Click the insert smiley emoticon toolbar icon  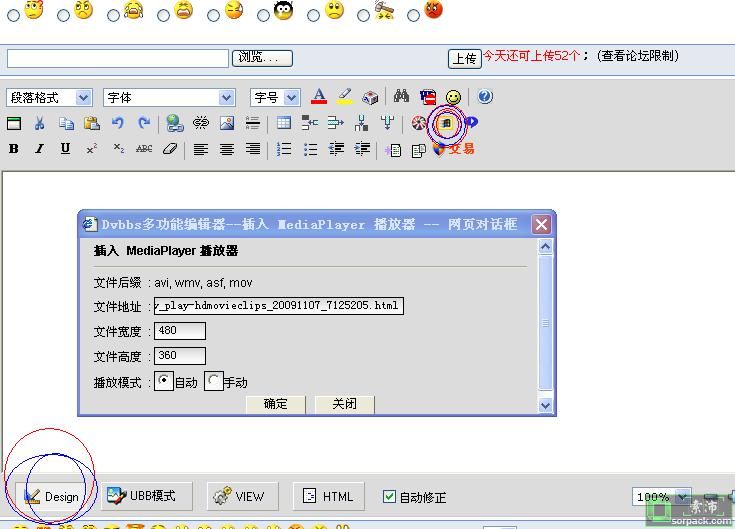[454, 97]
